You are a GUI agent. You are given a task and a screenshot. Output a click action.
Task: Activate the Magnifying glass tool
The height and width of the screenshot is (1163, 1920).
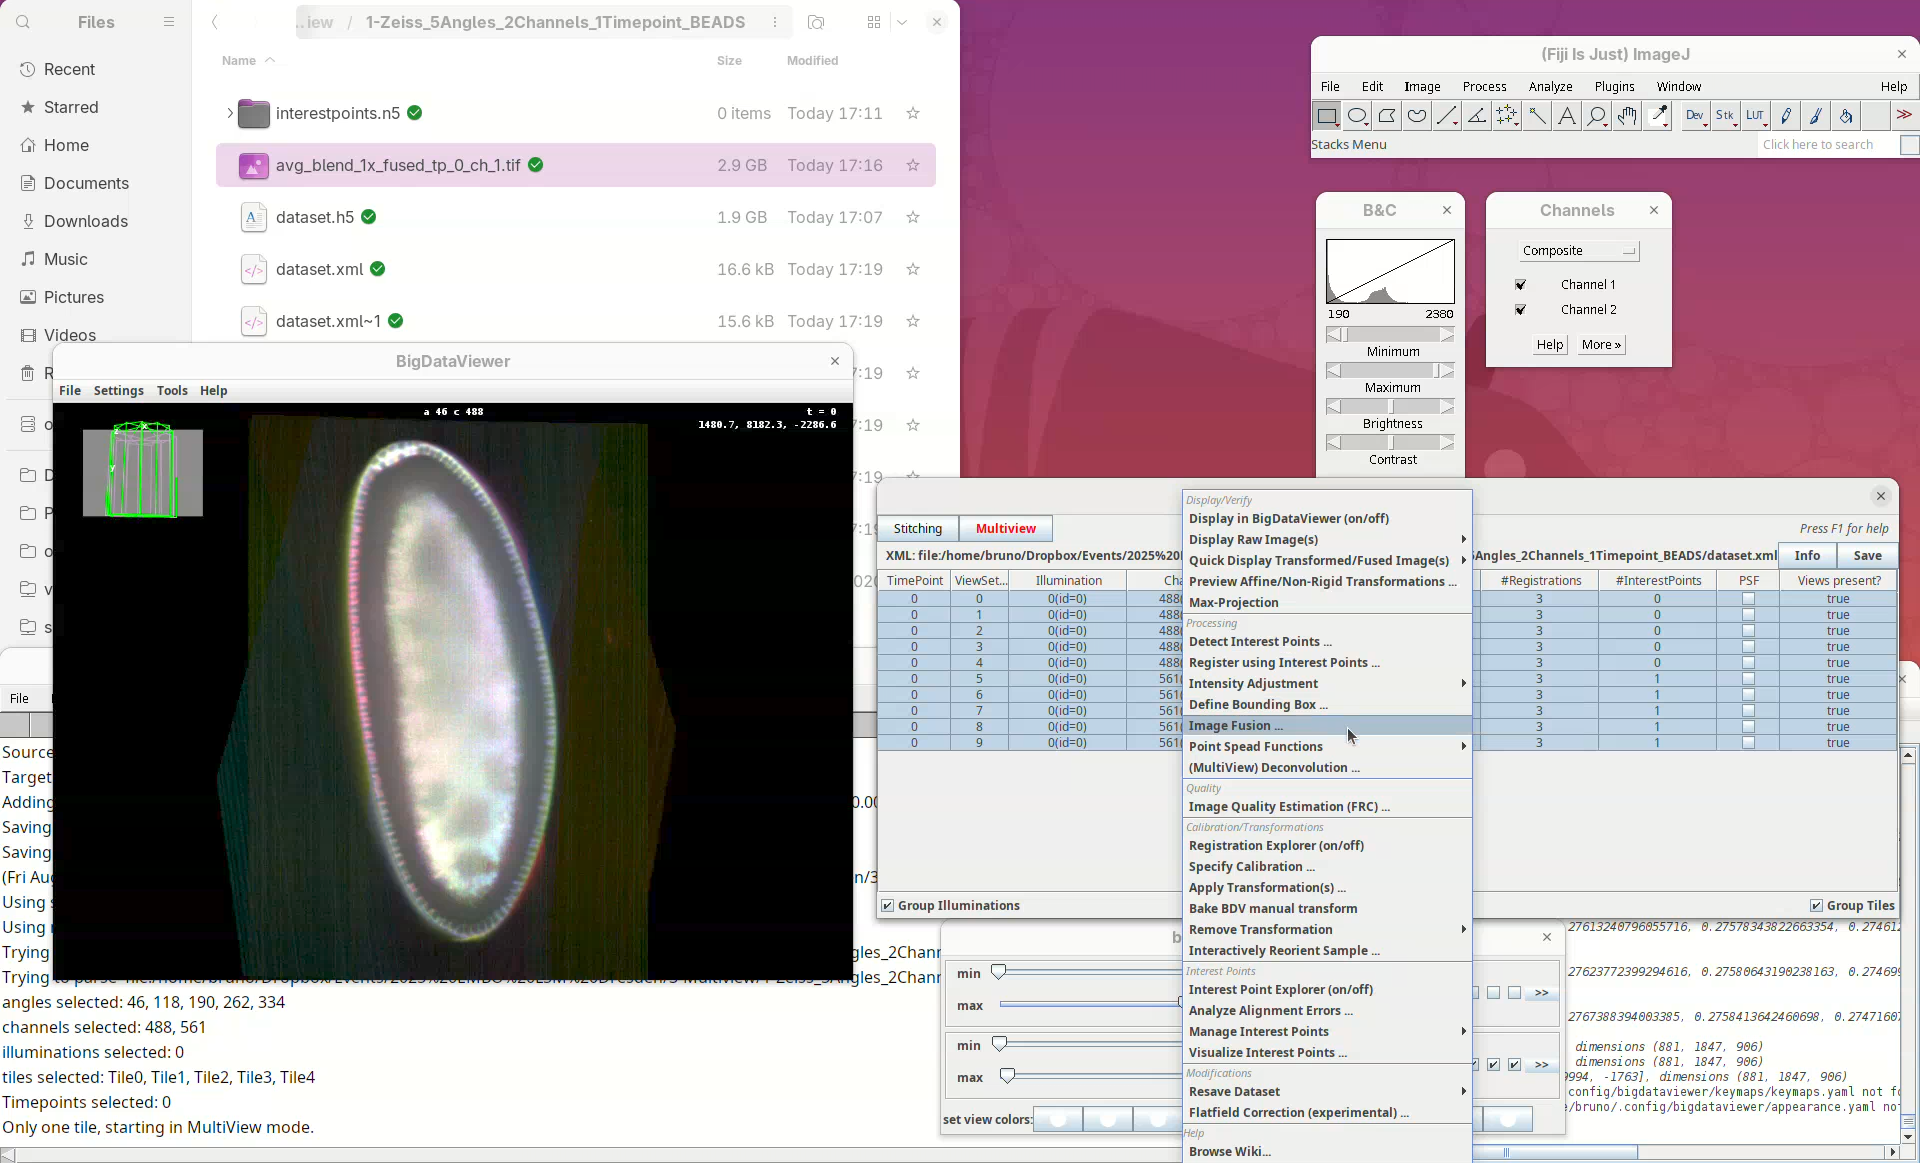[1597, 116]
